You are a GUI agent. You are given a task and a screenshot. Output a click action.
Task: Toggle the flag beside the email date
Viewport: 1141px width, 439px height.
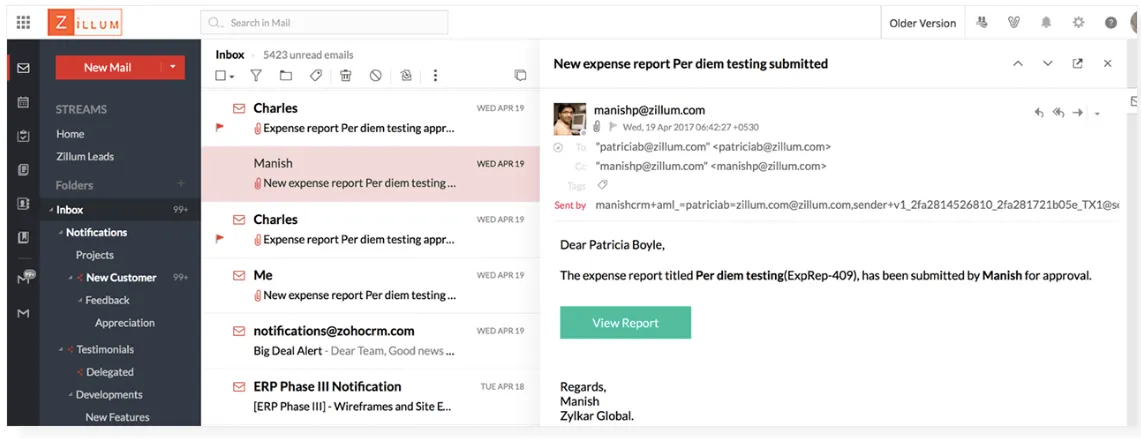(611, 127)
